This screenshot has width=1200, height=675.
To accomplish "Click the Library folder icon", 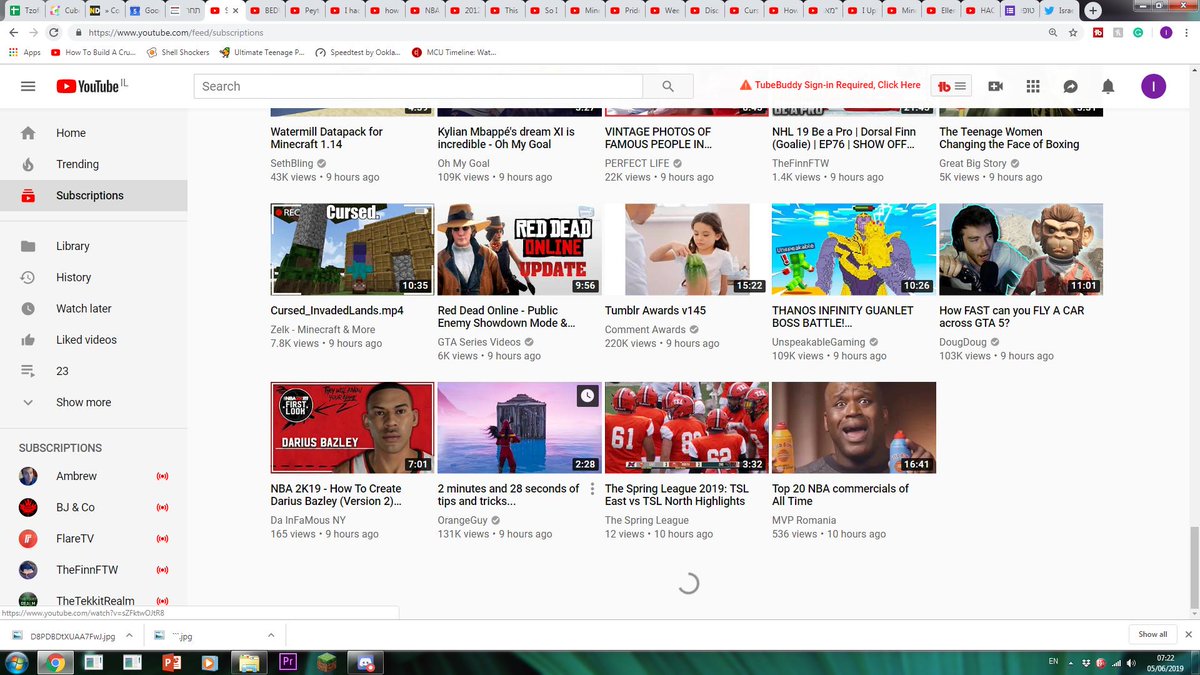I will tap(28, 246).
